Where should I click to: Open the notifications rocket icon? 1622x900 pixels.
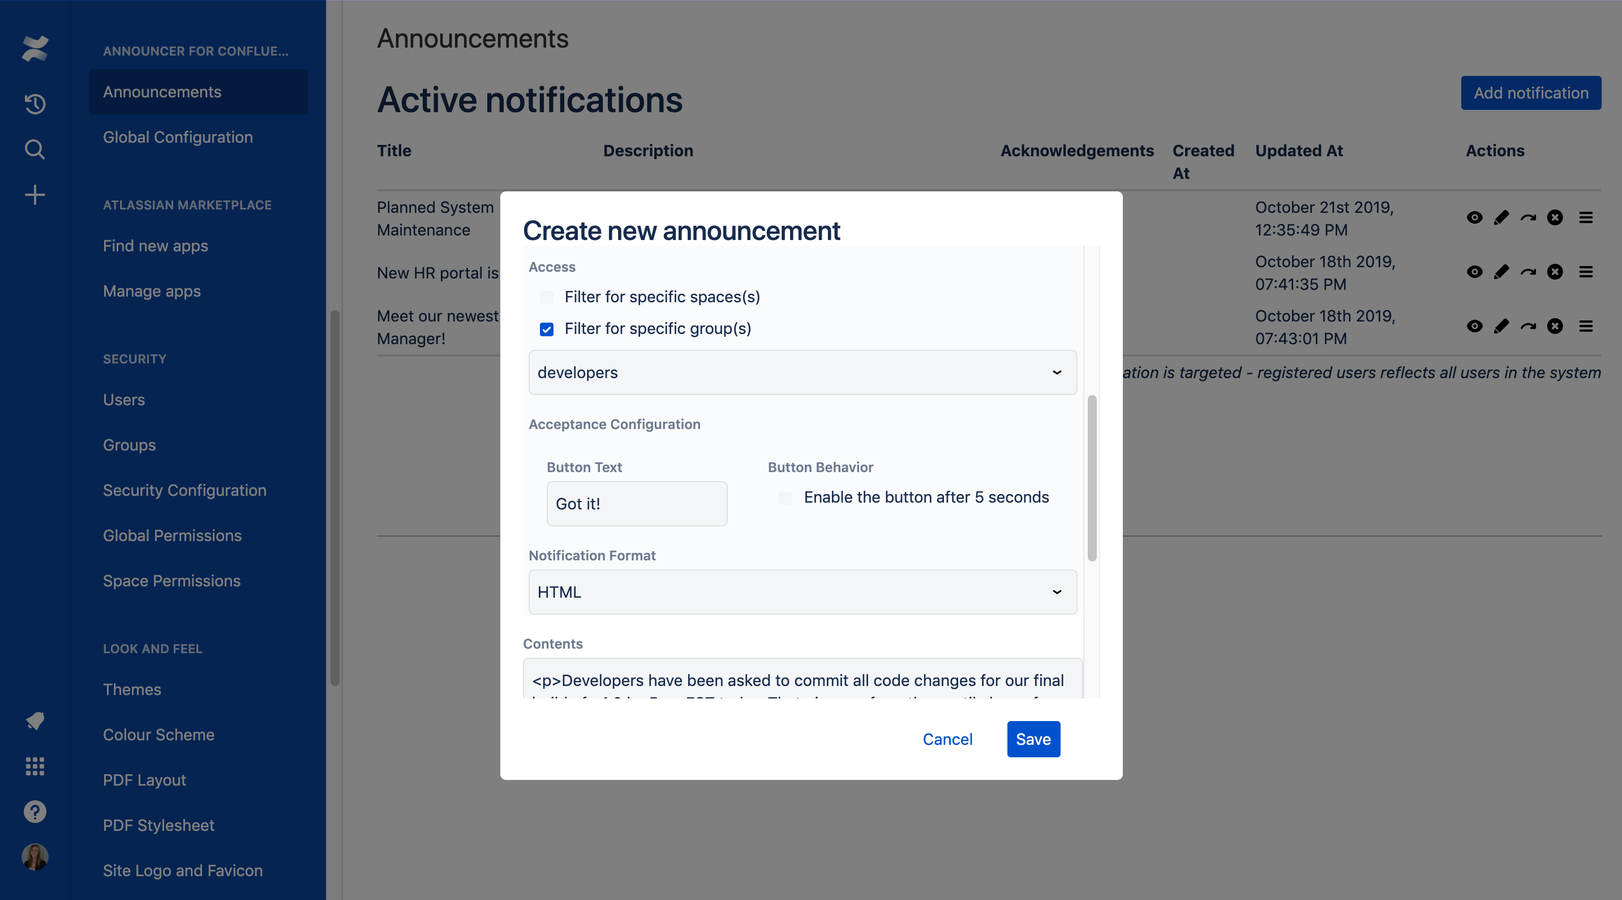coord(35,721)
